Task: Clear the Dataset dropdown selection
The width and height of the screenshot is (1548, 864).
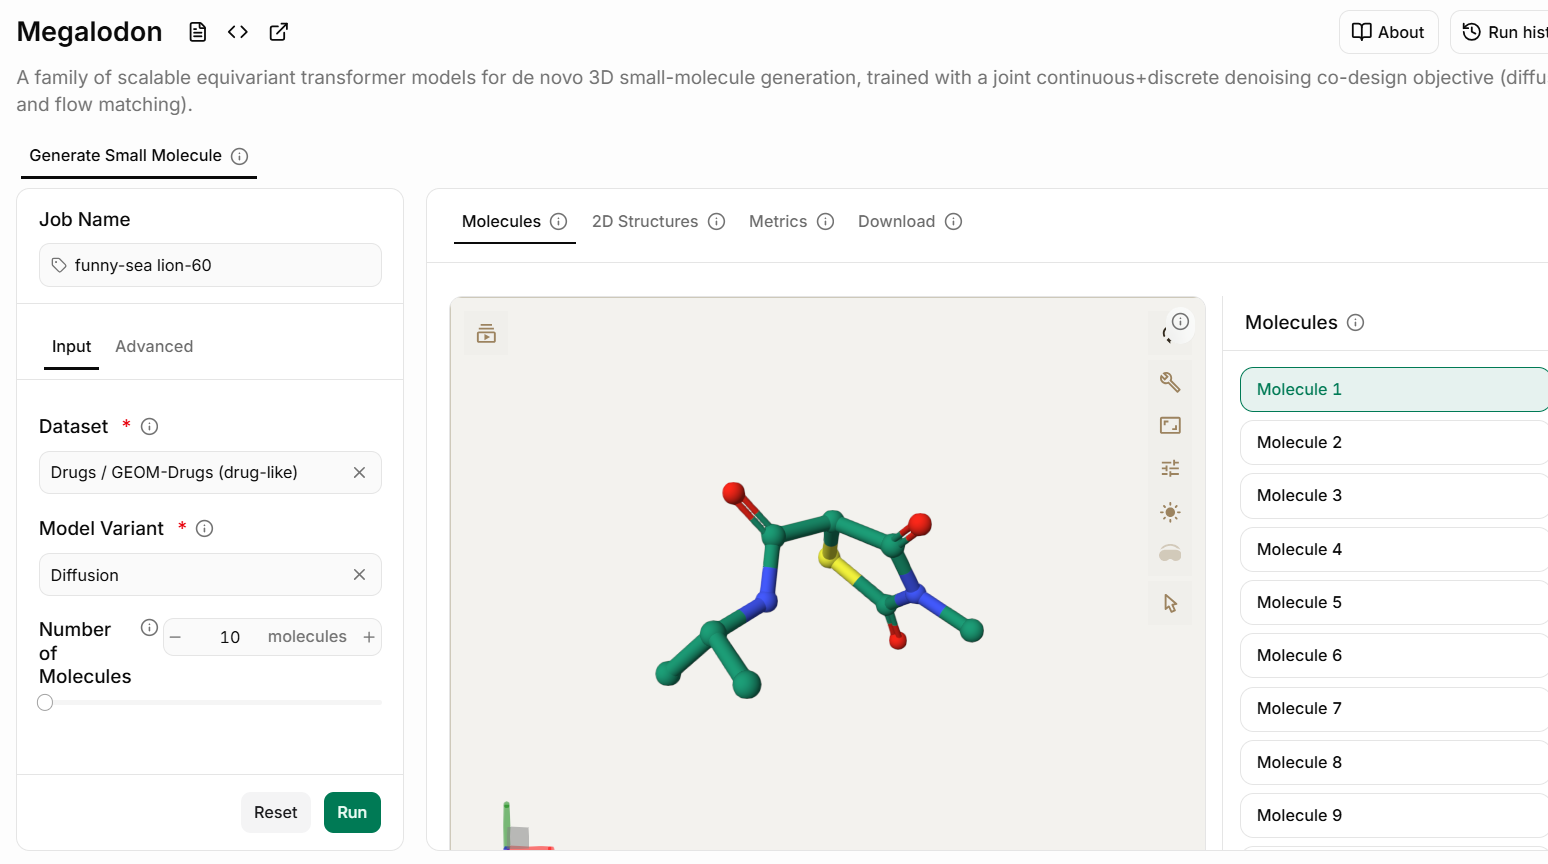Action: click(360, 472)
